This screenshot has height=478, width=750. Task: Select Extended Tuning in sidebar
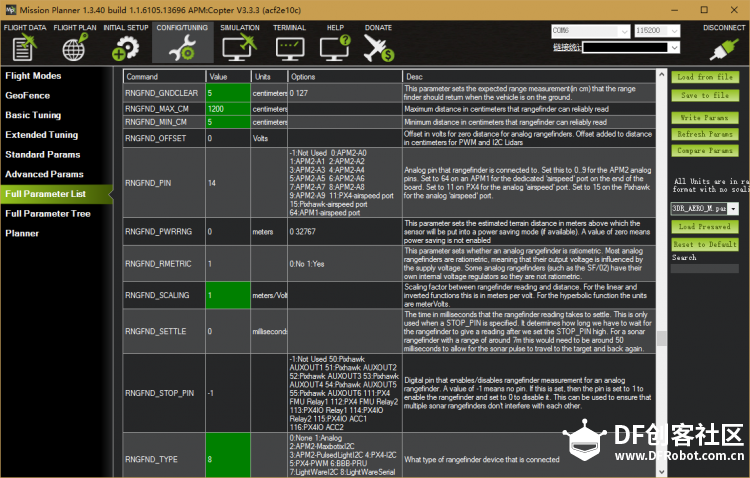click(x=42, y=134)
